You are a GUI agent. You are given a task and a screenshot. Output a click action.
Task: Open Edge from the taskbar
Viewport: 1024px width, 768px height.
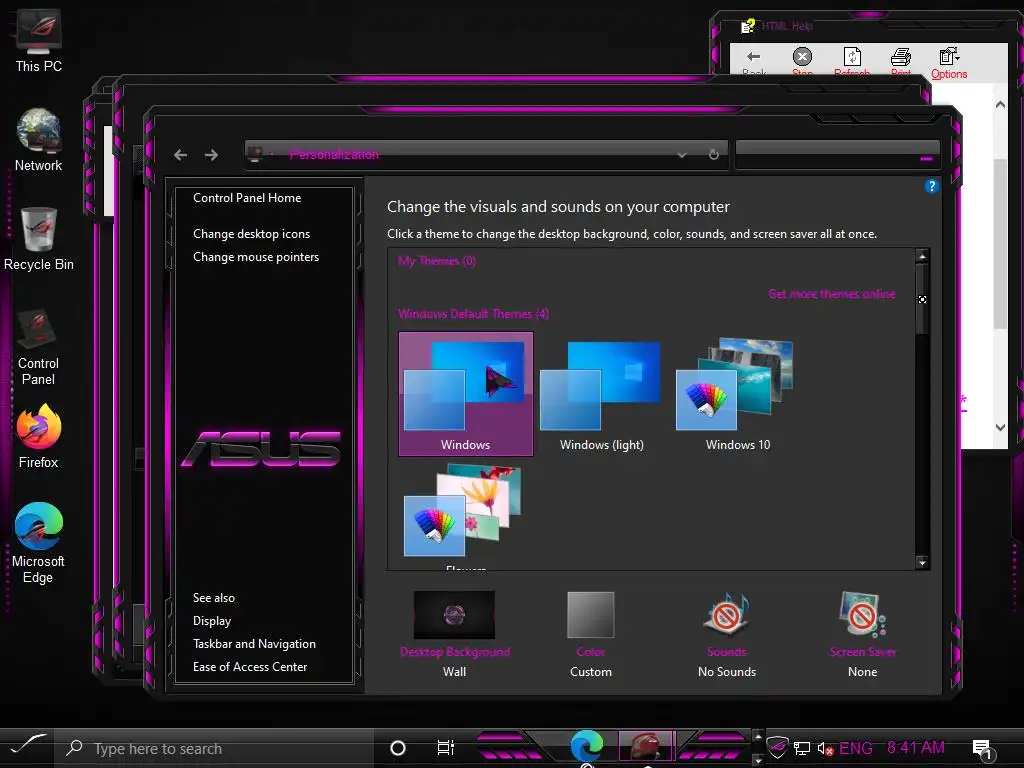point(586,747)
